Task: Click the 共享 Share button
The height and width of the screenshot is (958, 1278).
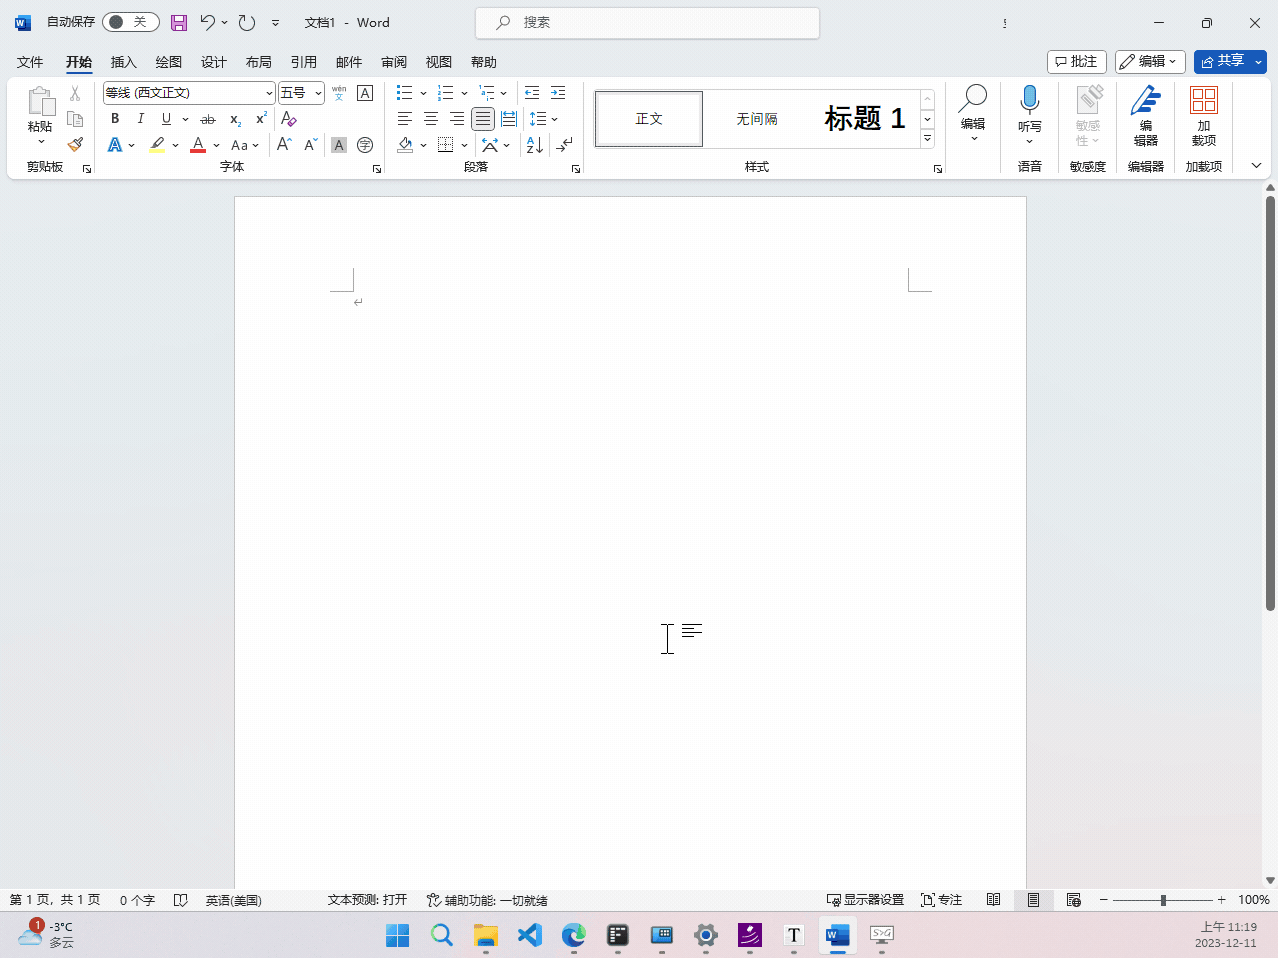Action: [x=1223, y=62]
